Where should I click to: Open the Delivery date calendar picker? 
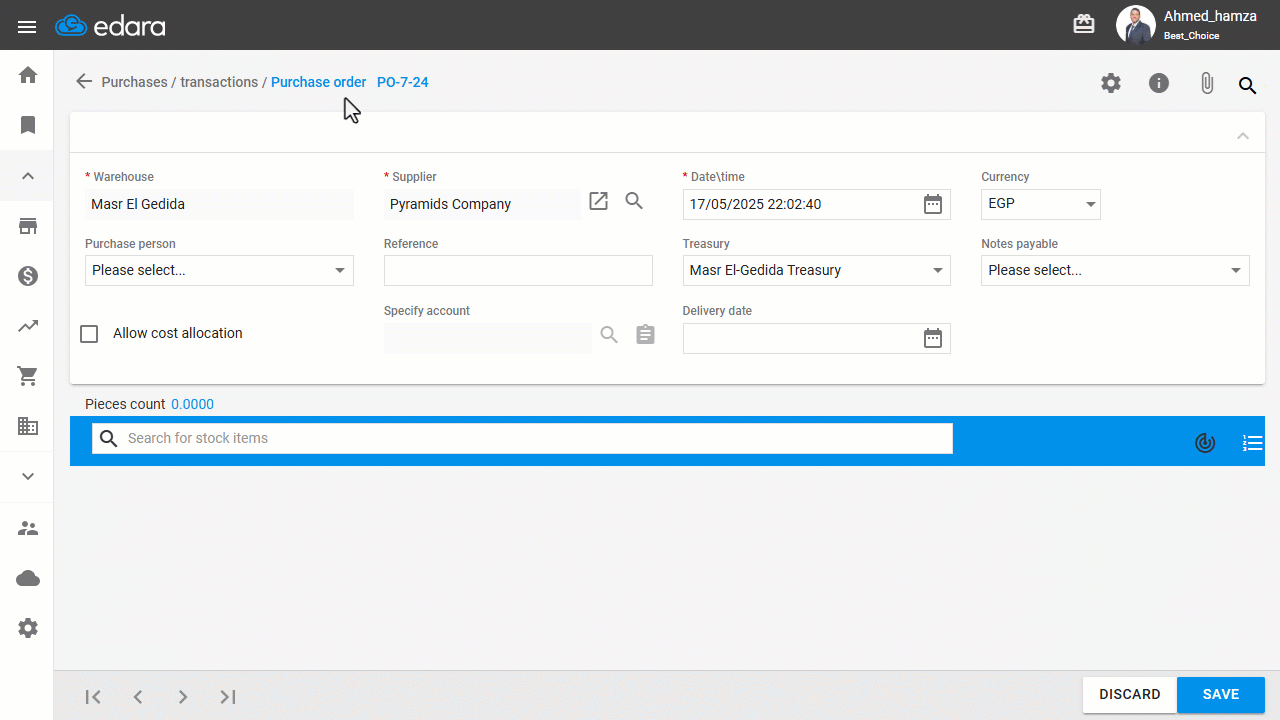[x=933, y=338]
